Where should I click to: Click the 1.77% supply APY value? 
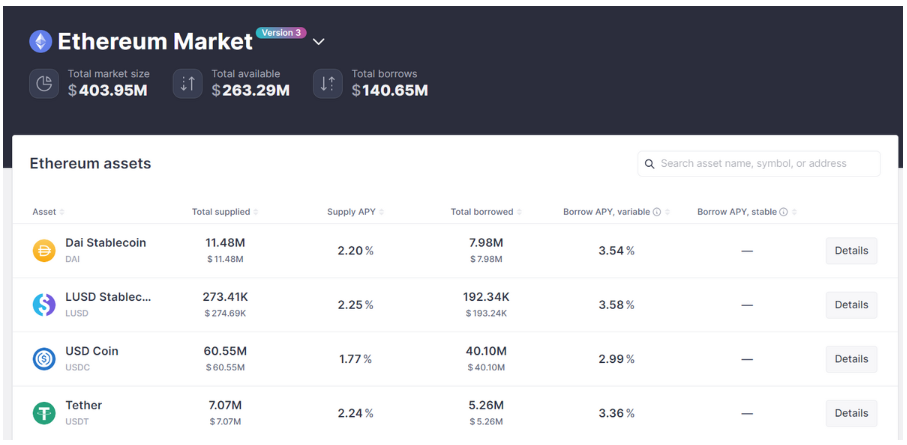coord(356,359)
